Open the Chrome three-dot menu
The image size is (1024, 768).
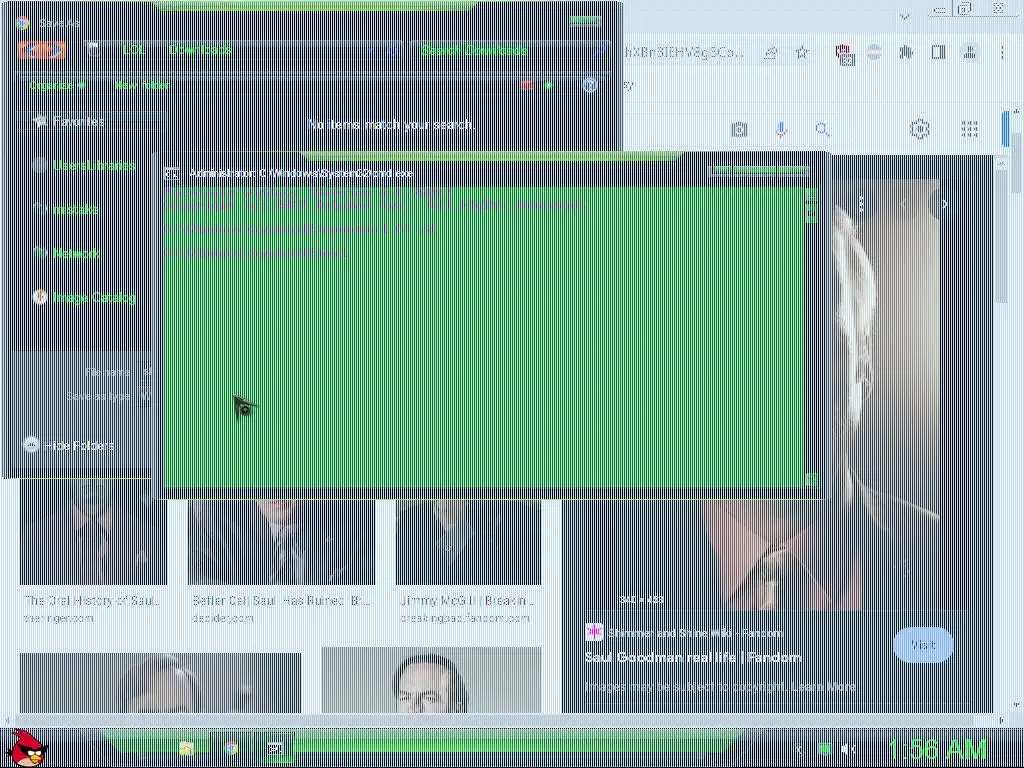click(x=1002, y=52)
